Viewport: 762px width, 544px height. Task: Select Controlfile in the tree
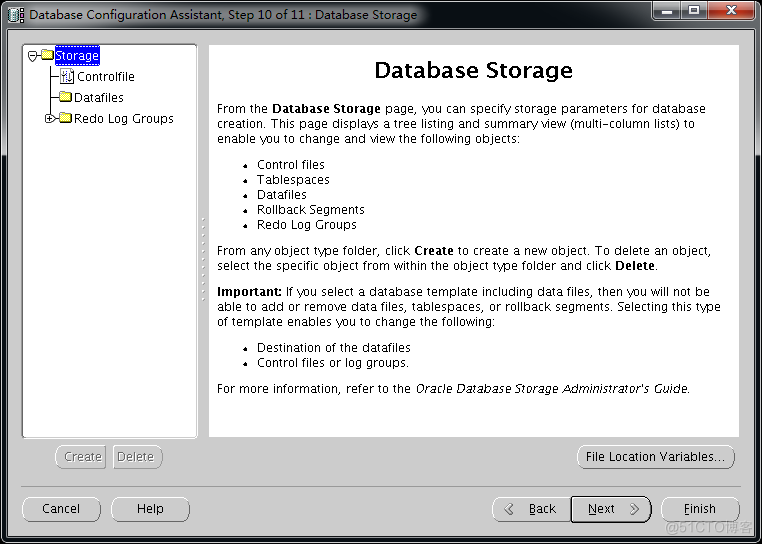[105, 76]
